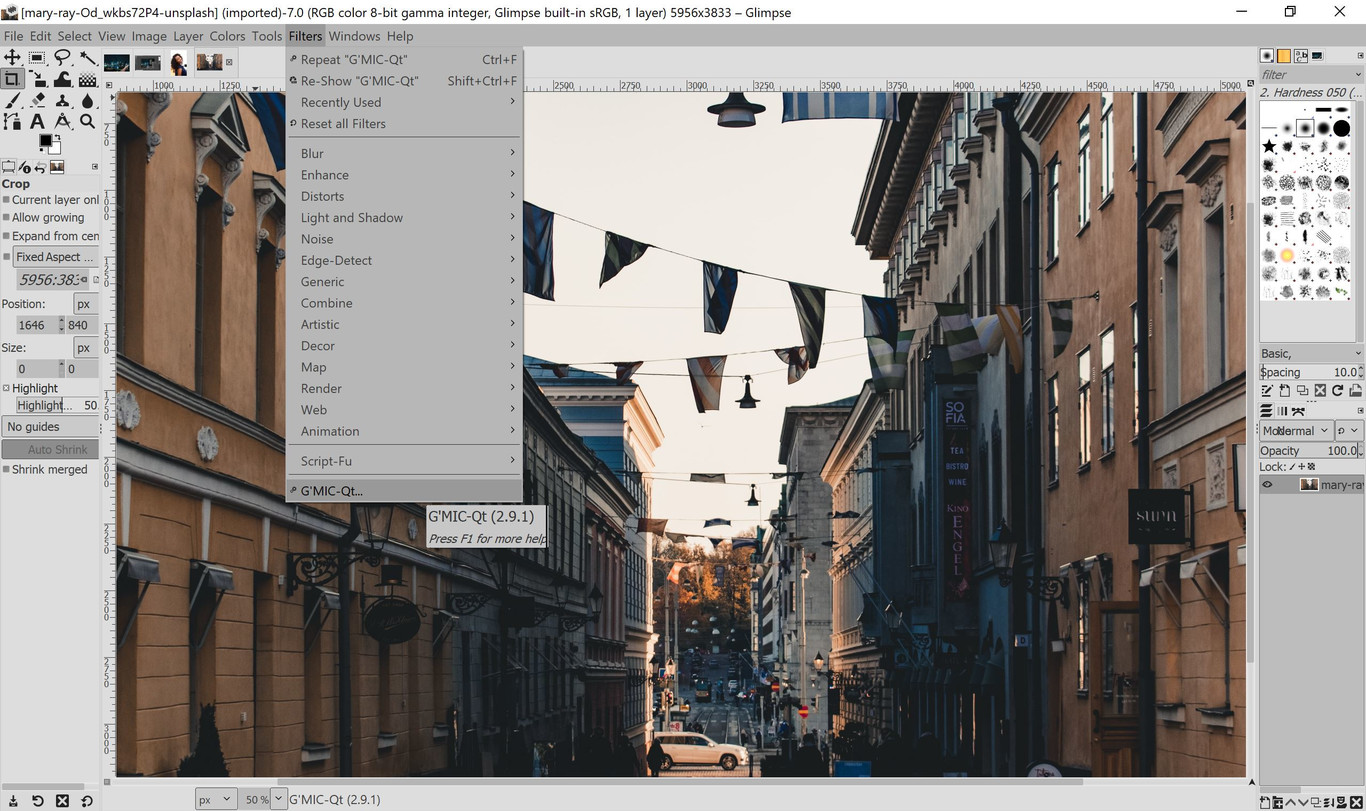Click the Auto Shrink button

point(50,449)
